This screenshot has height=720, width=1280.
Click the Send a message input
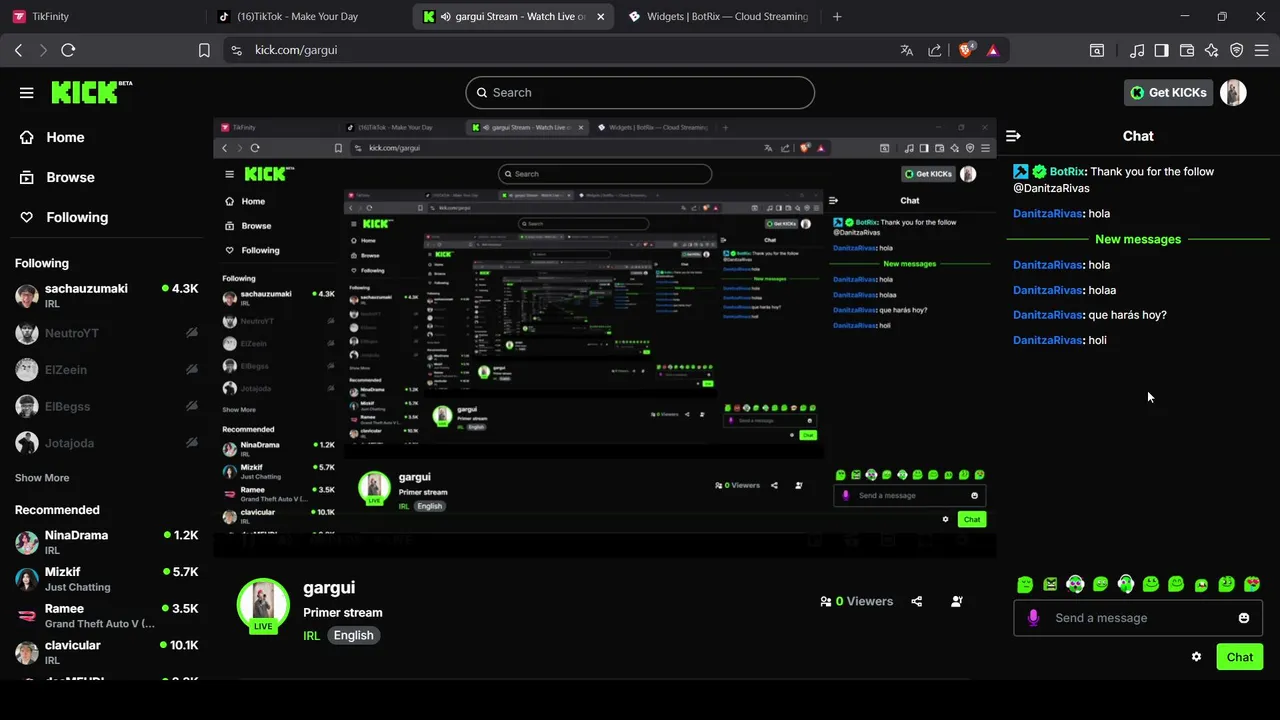coord(1140,618)
